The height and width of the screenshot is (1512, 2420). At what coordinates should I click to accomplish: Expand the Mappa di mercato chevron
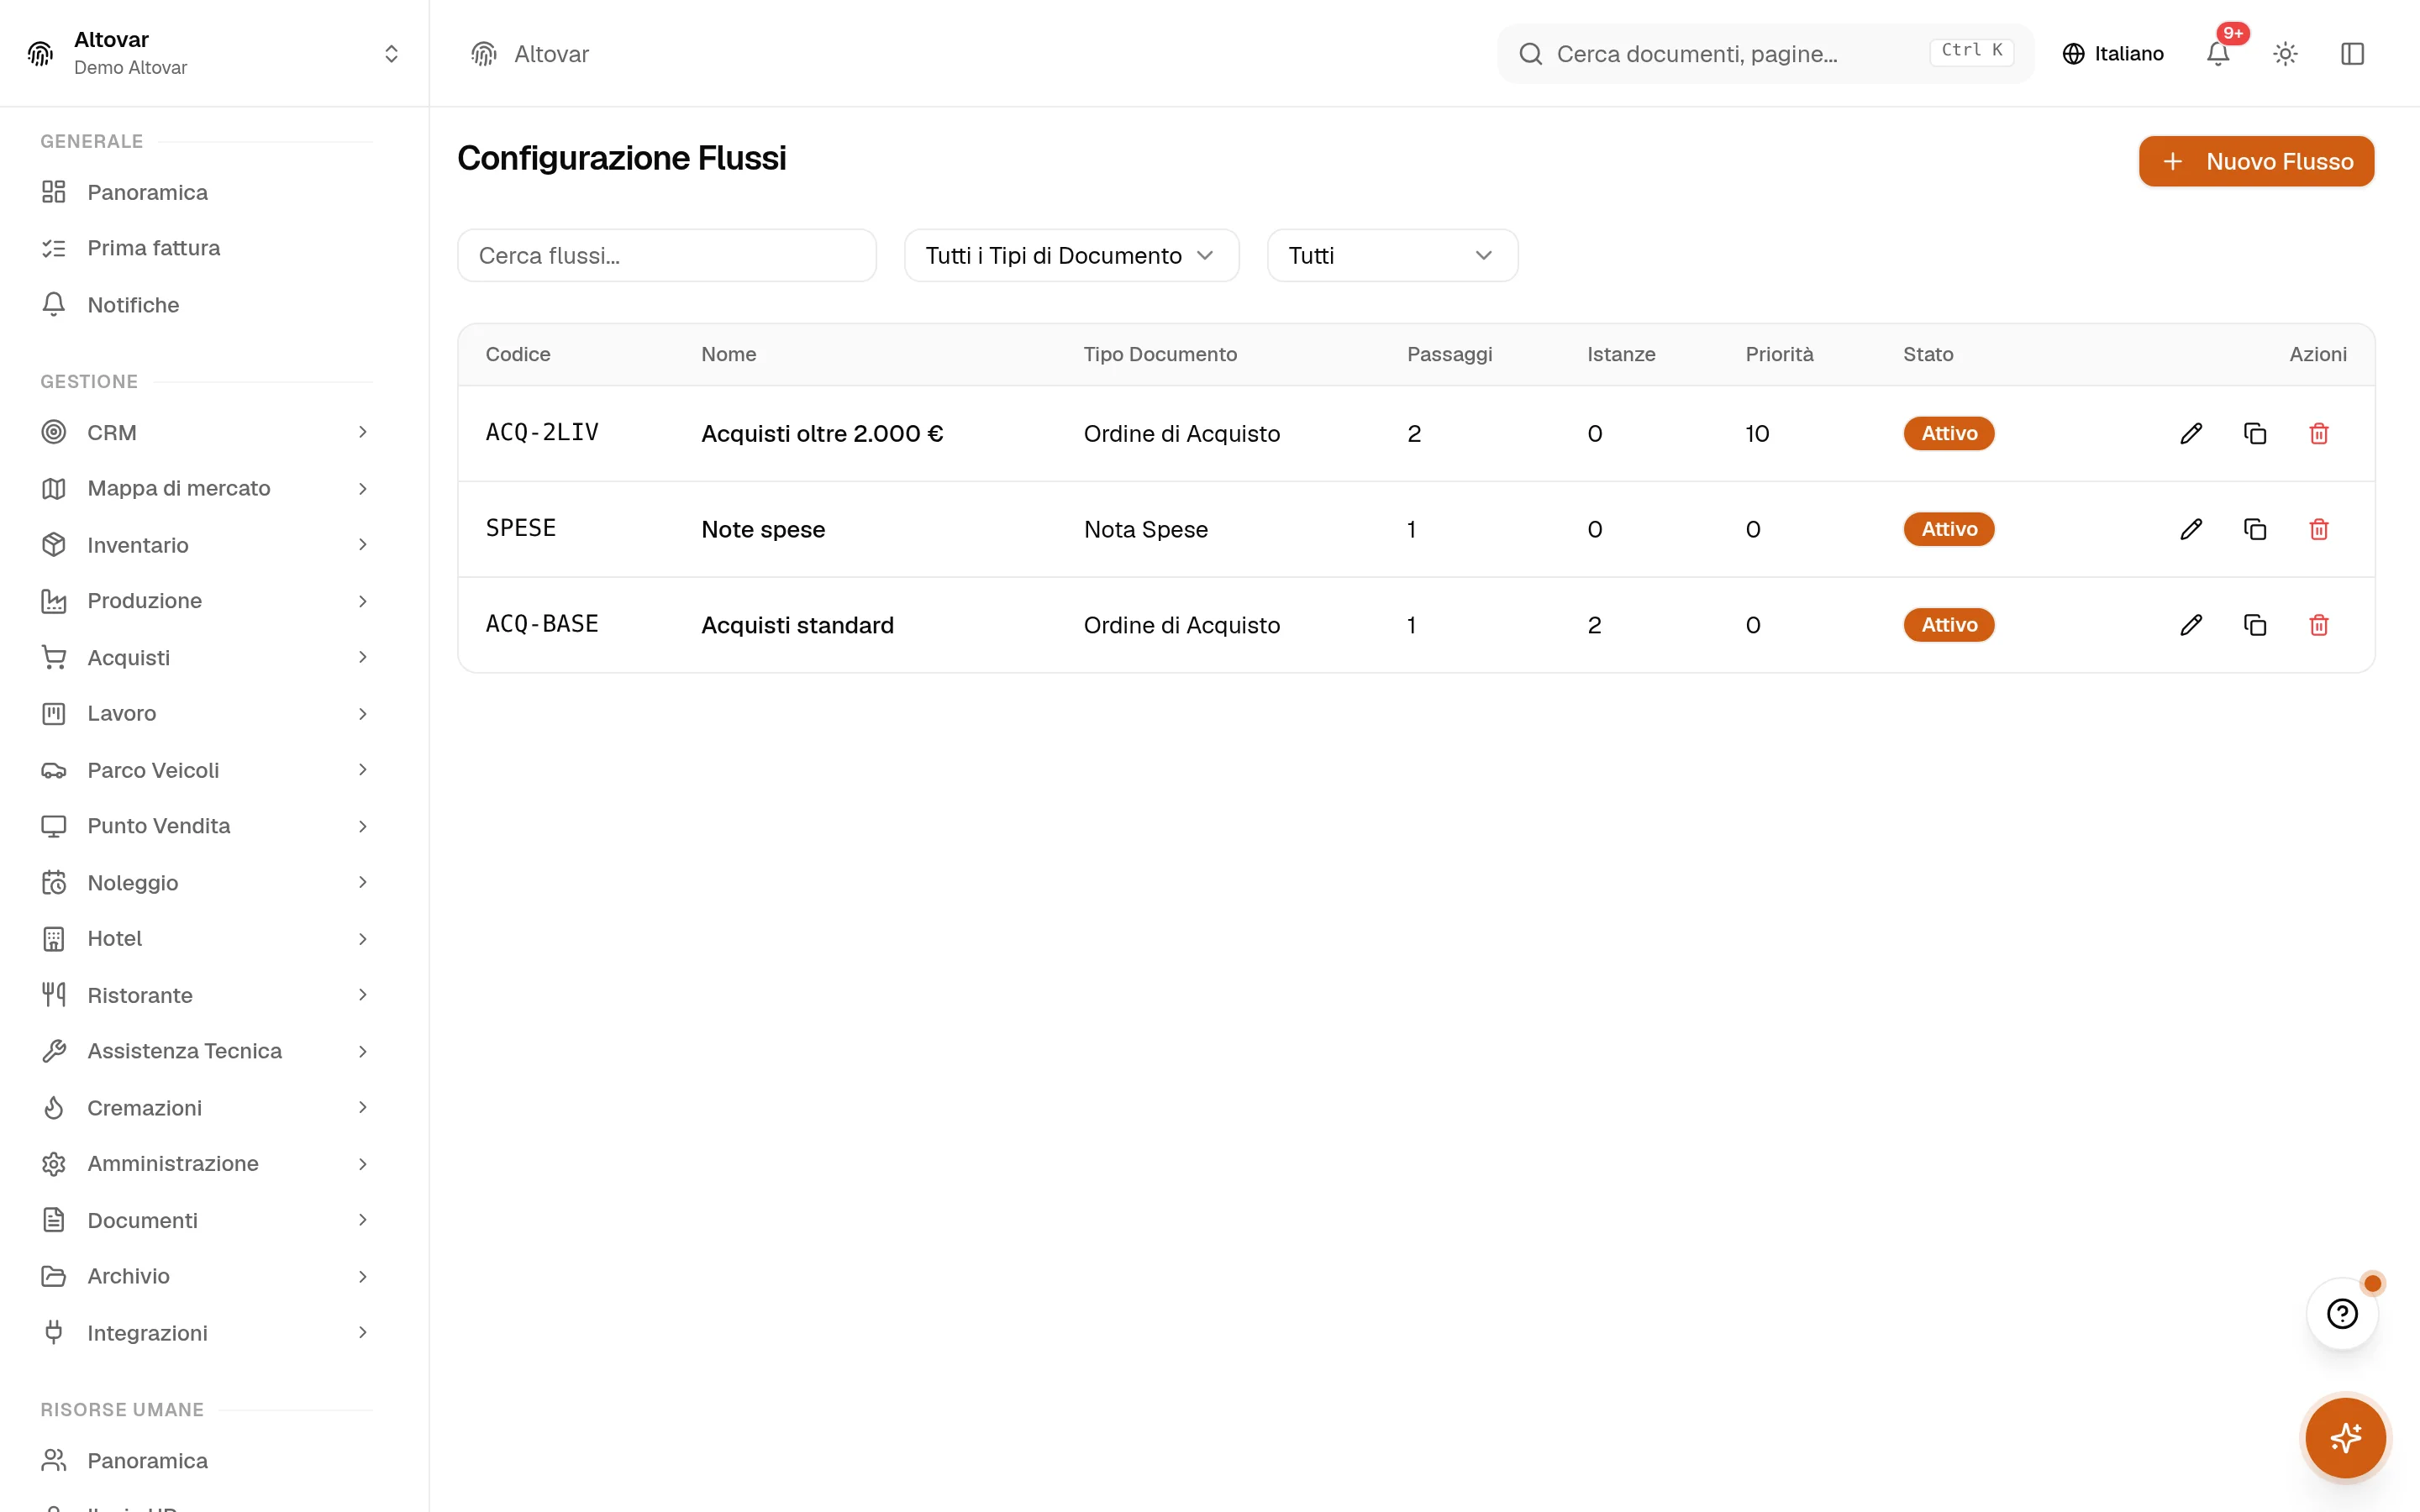coord(363,488)
